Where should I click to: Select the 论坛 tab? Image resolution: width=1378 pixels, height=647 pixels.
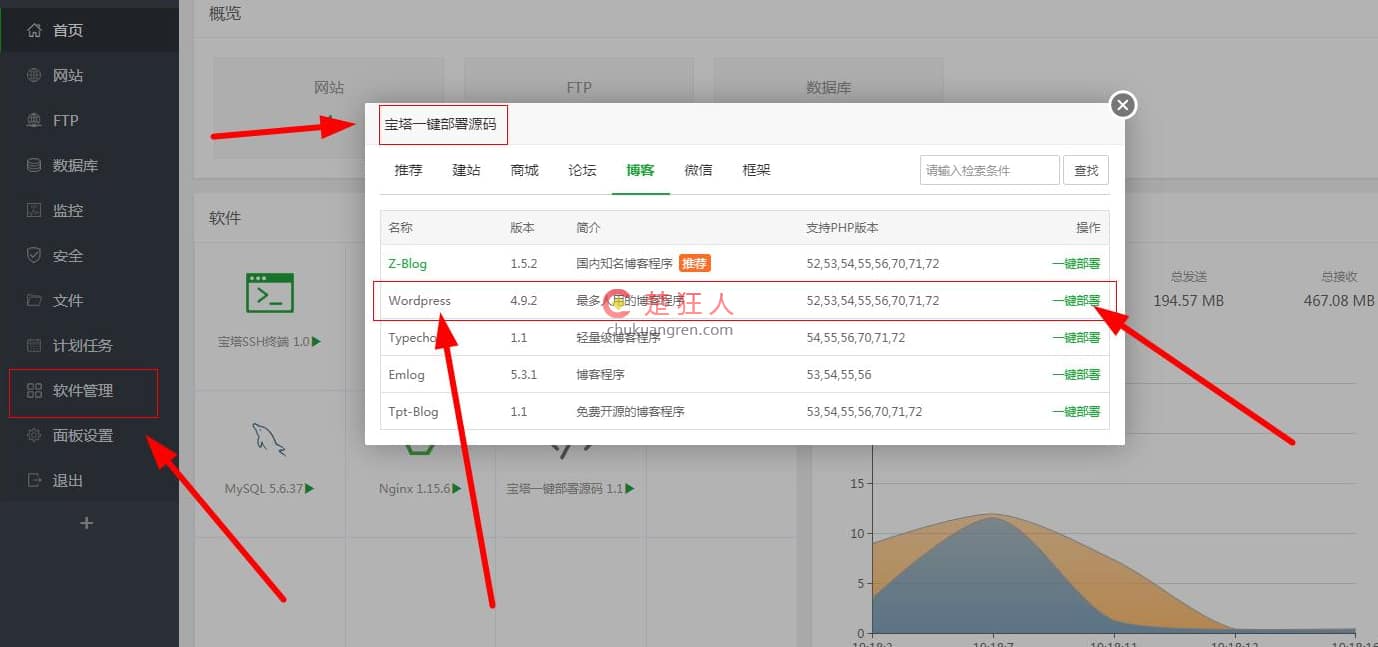[582, 170]
